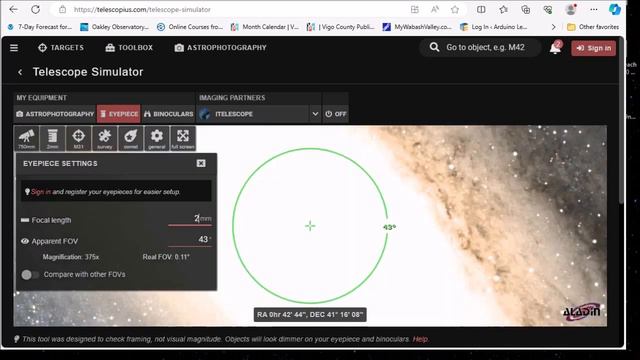Open the Log In Arduino bookmark

click(x=493, y=27)
